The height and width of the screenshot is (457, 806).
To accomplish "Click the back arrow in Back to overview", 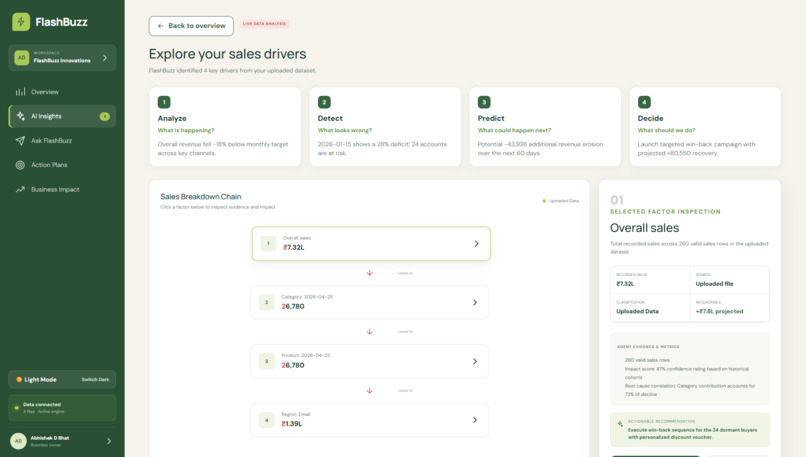I will point(161,26).
